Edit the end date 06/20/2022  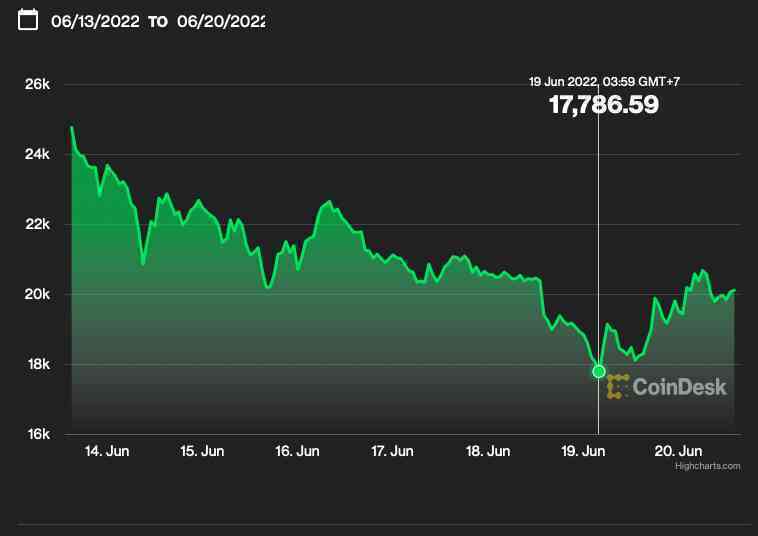[x=221, y=21]
